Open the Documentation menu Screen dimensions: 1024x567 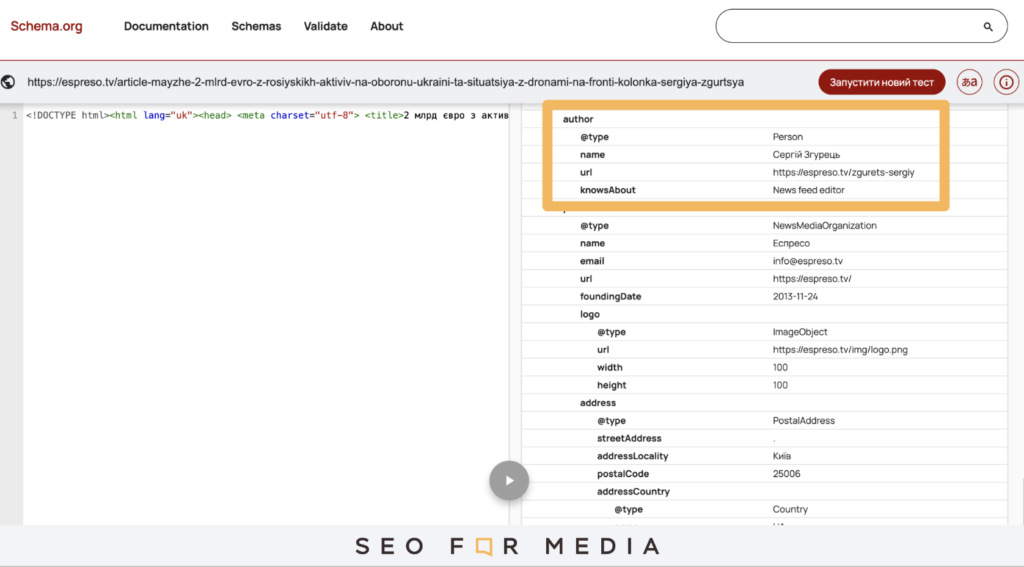click(x=167, y=26)
